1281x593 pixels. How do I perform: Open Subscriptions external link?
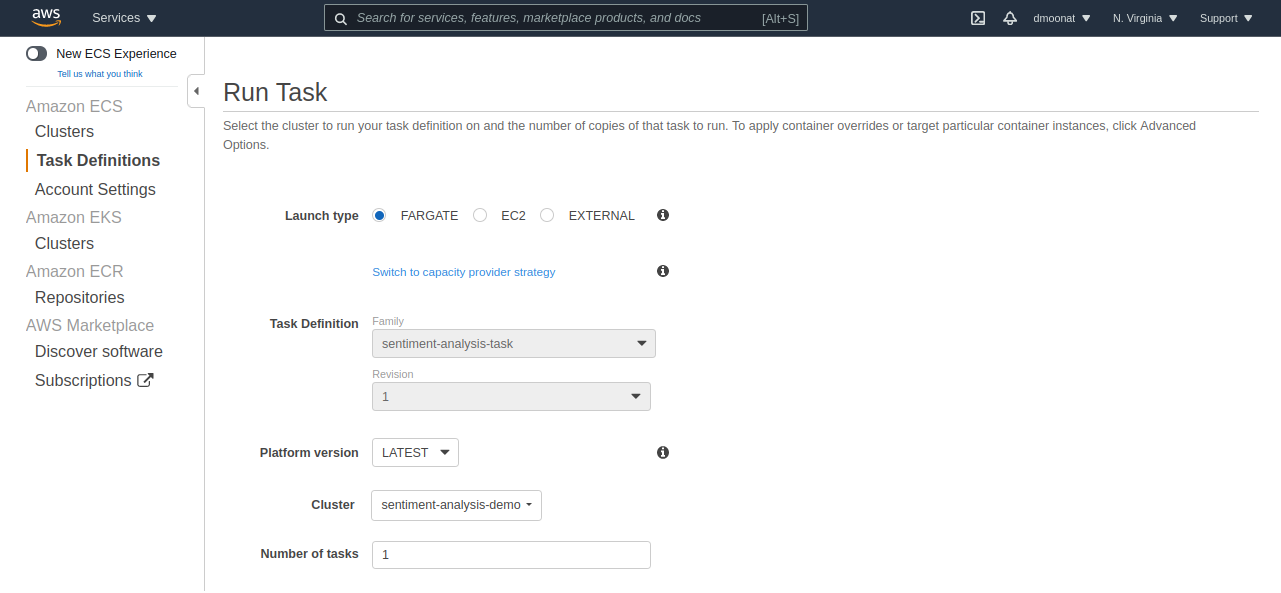[94, 381]
